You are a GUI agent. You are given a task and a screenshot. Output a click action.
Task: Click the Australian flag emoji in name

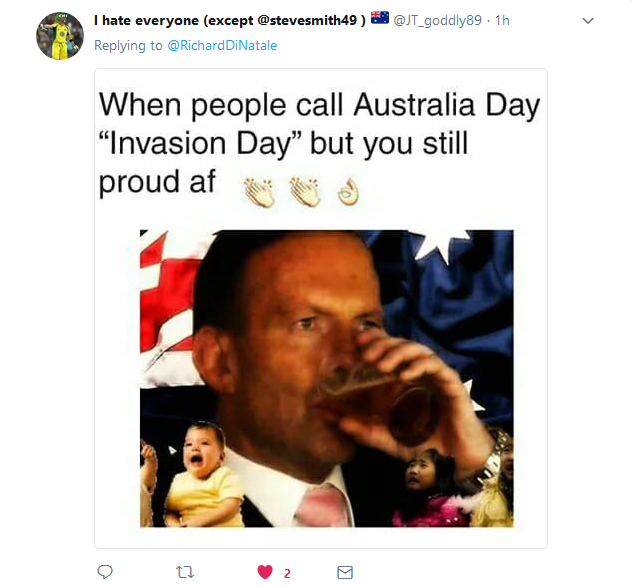[380, 18]
